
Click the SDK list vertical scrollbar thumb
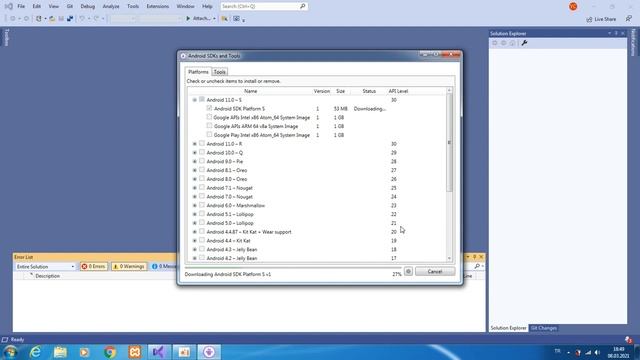click(449, 142)
